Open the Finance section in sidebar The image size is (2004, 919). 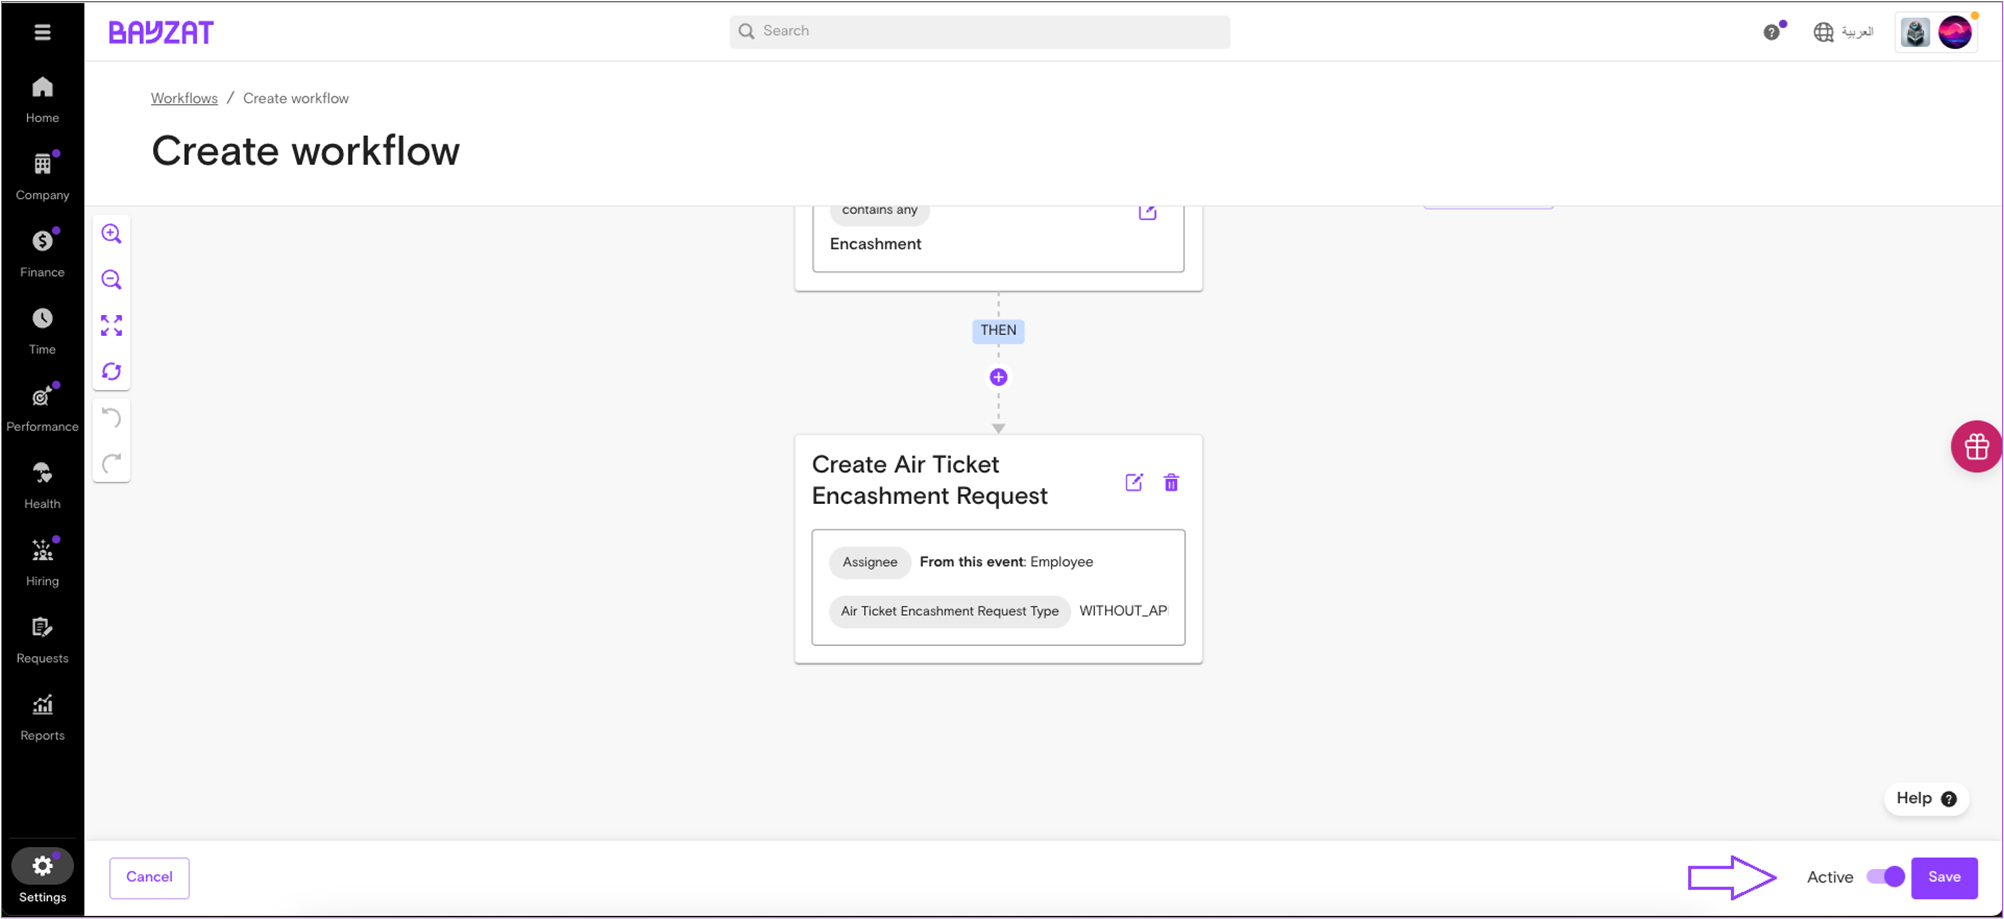pyautogui.click(x=42, y=252)
